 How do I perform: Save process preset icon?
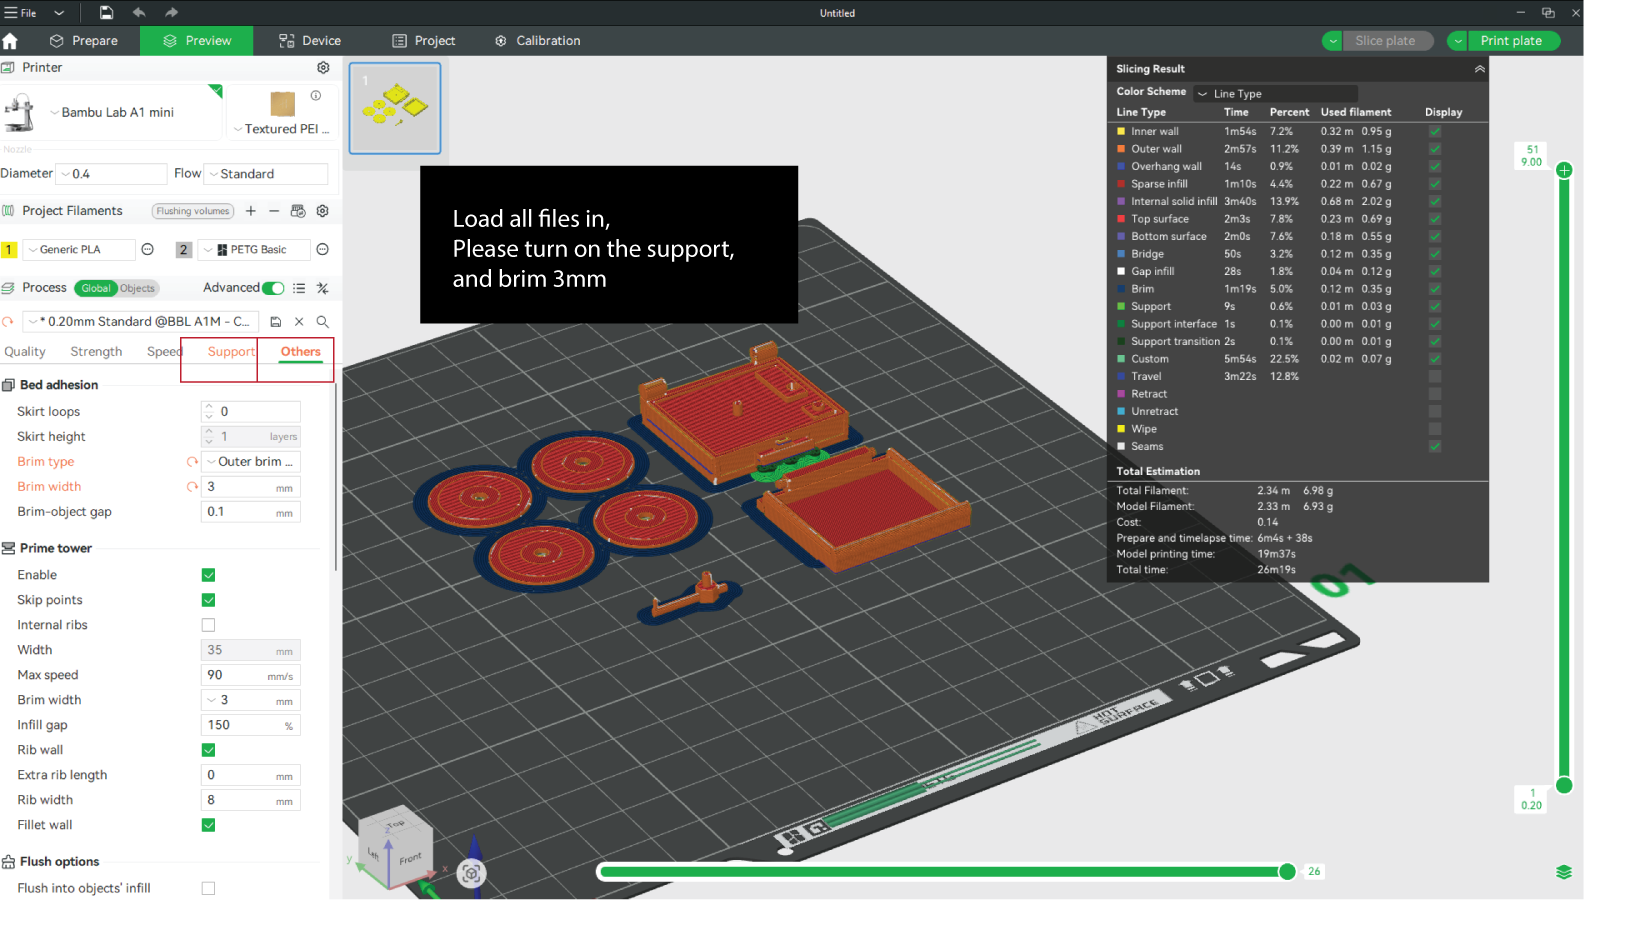tap(276, 322)
